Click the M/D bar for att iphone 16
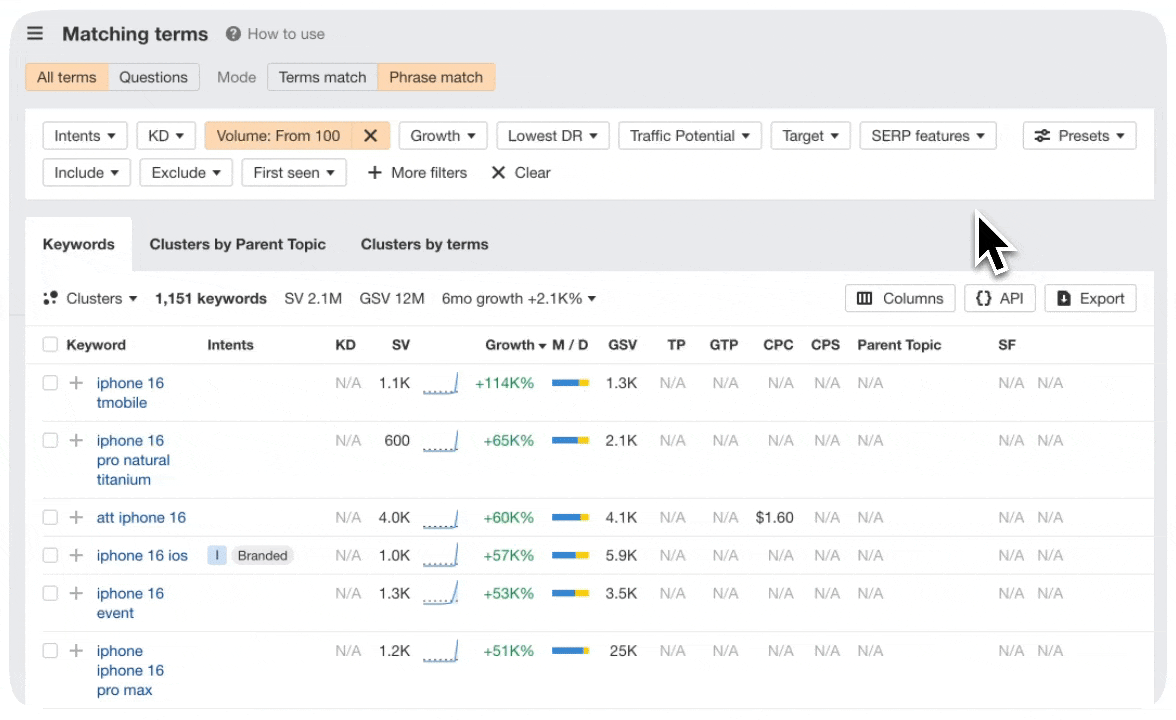 coord(570,518)
